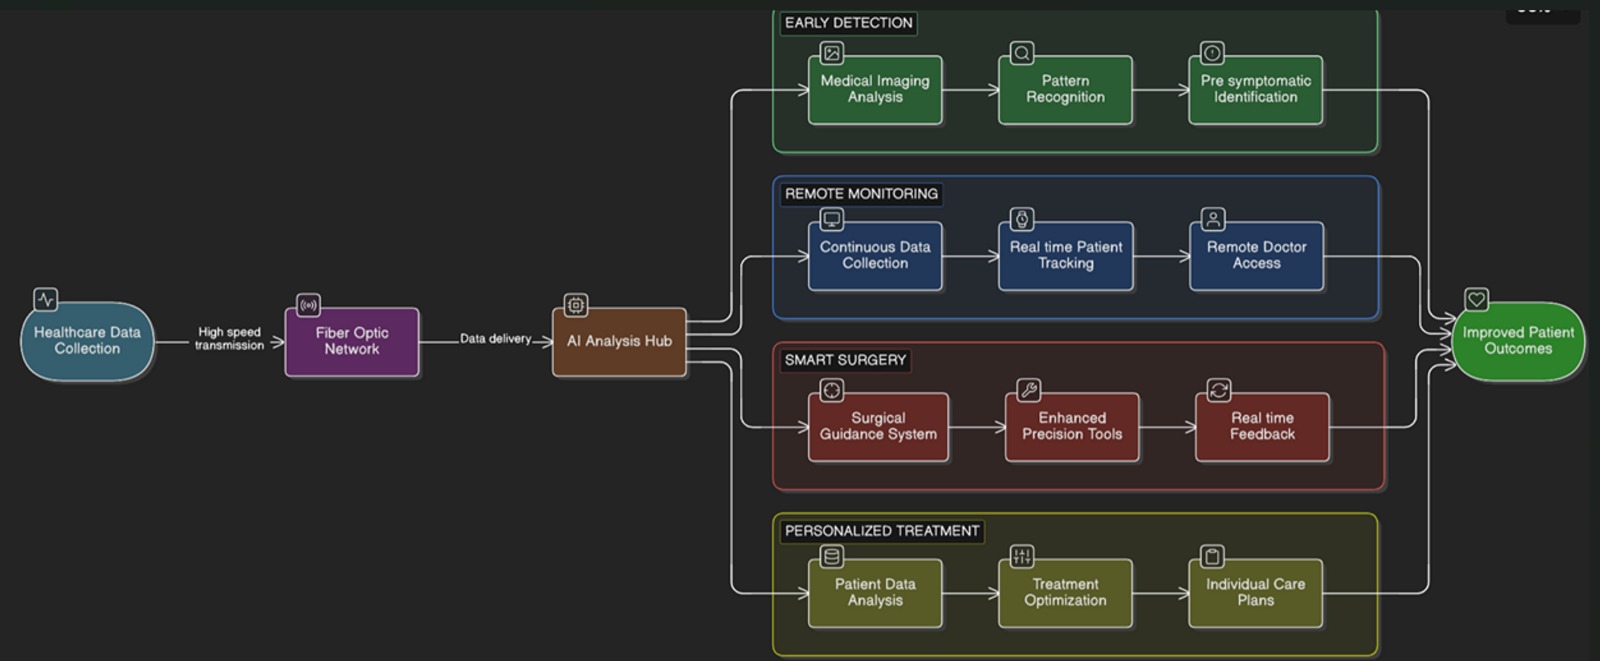Select the Remote Doctor Access node
1600x661 pixels.
[x=1256, y=256]
